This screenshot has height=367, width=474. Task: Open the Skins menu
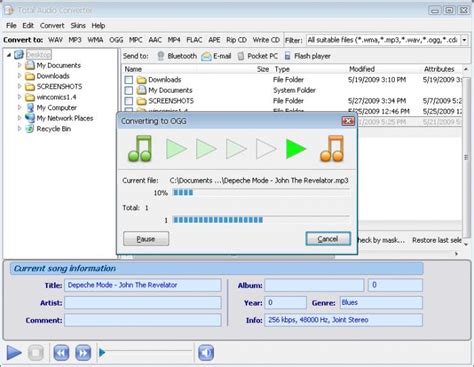(78, 26)
